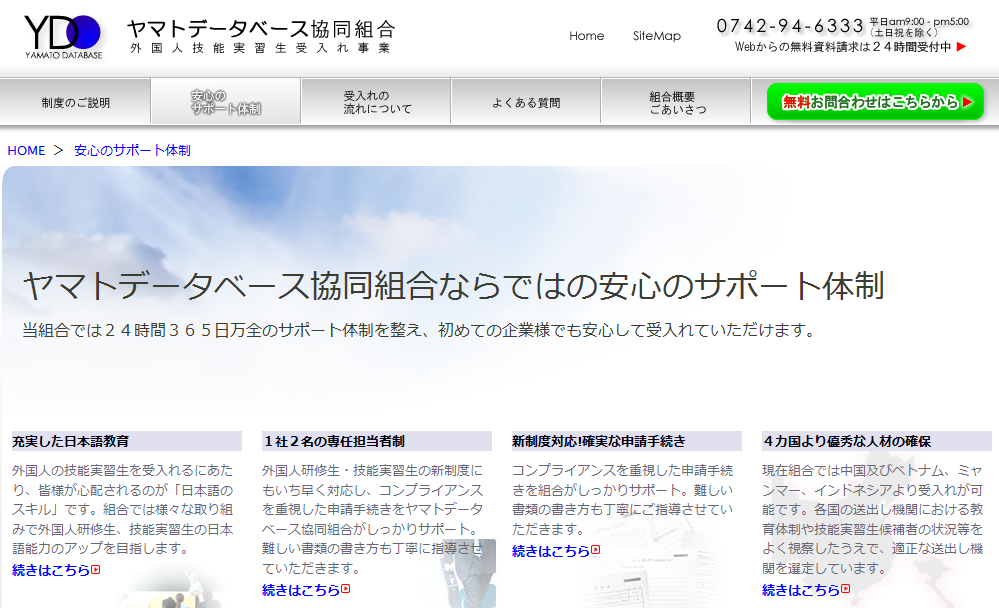Open the 安心のサポート体制 navigation tab
This screenshot has height=608, width=999.
point(226,102)
